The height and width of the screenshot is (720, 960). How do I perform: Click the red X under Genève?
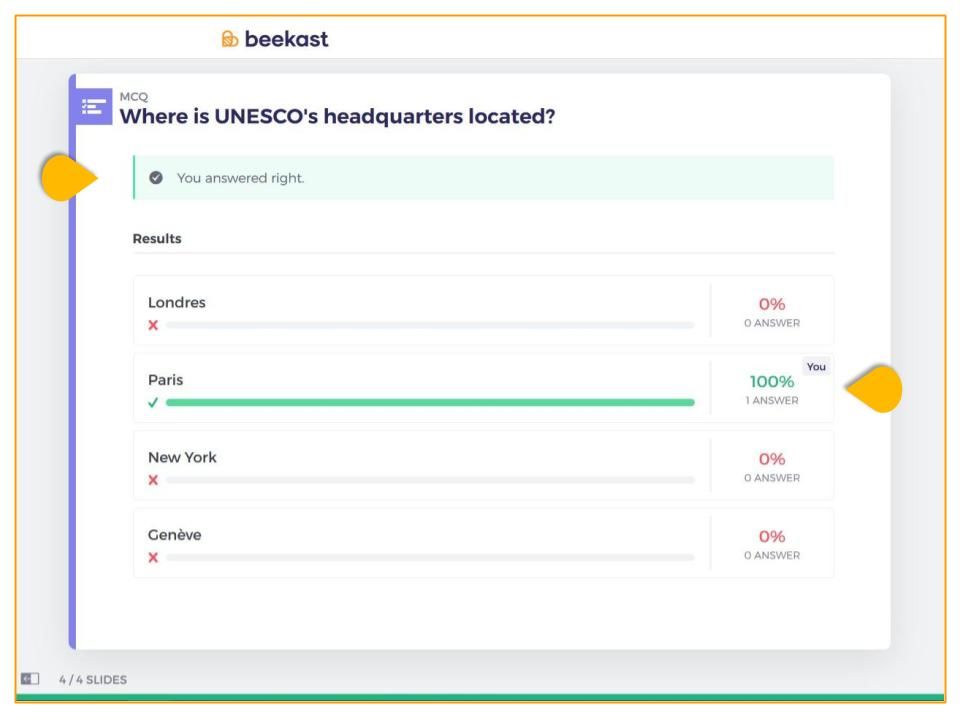point(153,557)
